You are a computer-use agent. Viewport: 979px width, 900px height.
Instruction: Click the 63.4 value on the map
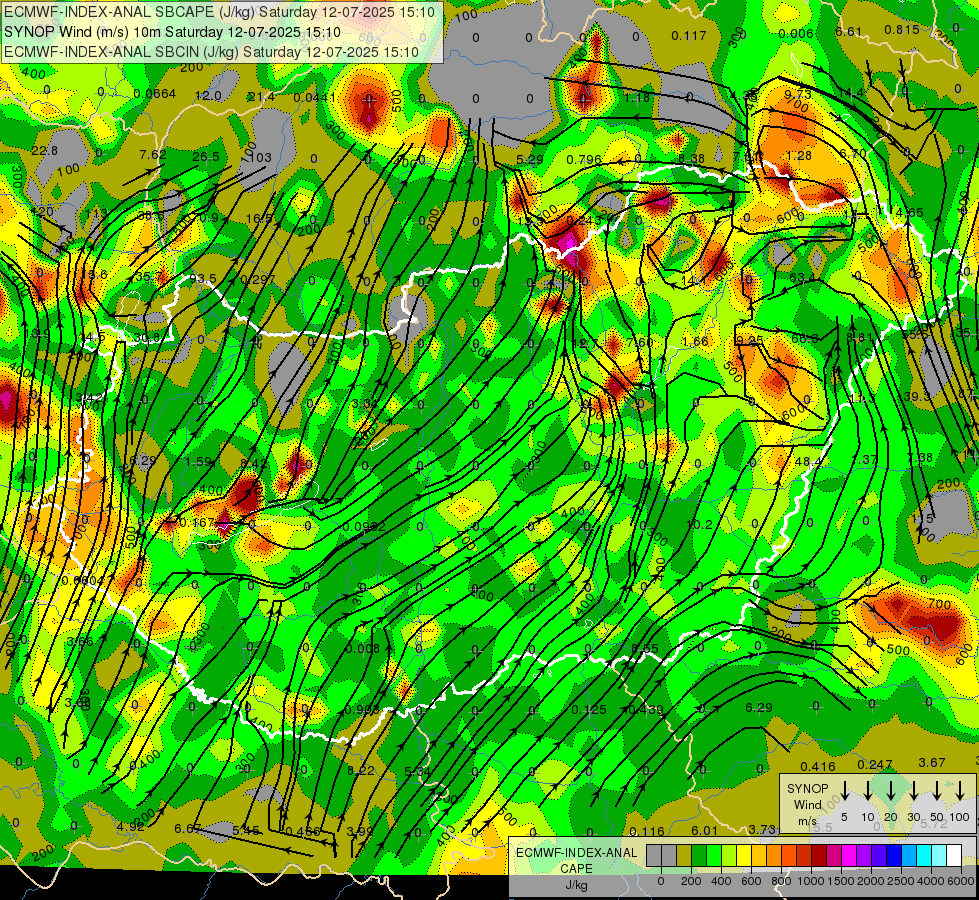point(803,277)
